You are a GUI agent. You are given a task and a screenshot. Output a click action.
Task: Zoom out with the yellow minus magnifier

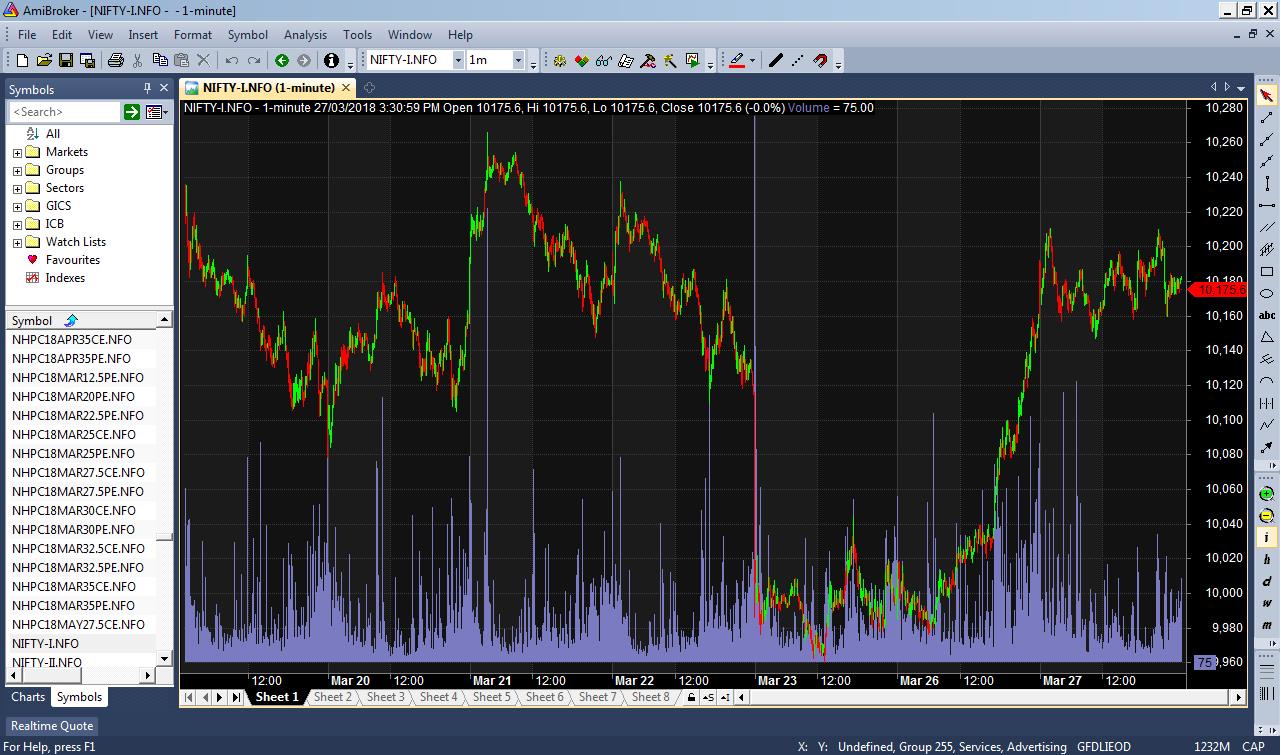pos(1267,516)
